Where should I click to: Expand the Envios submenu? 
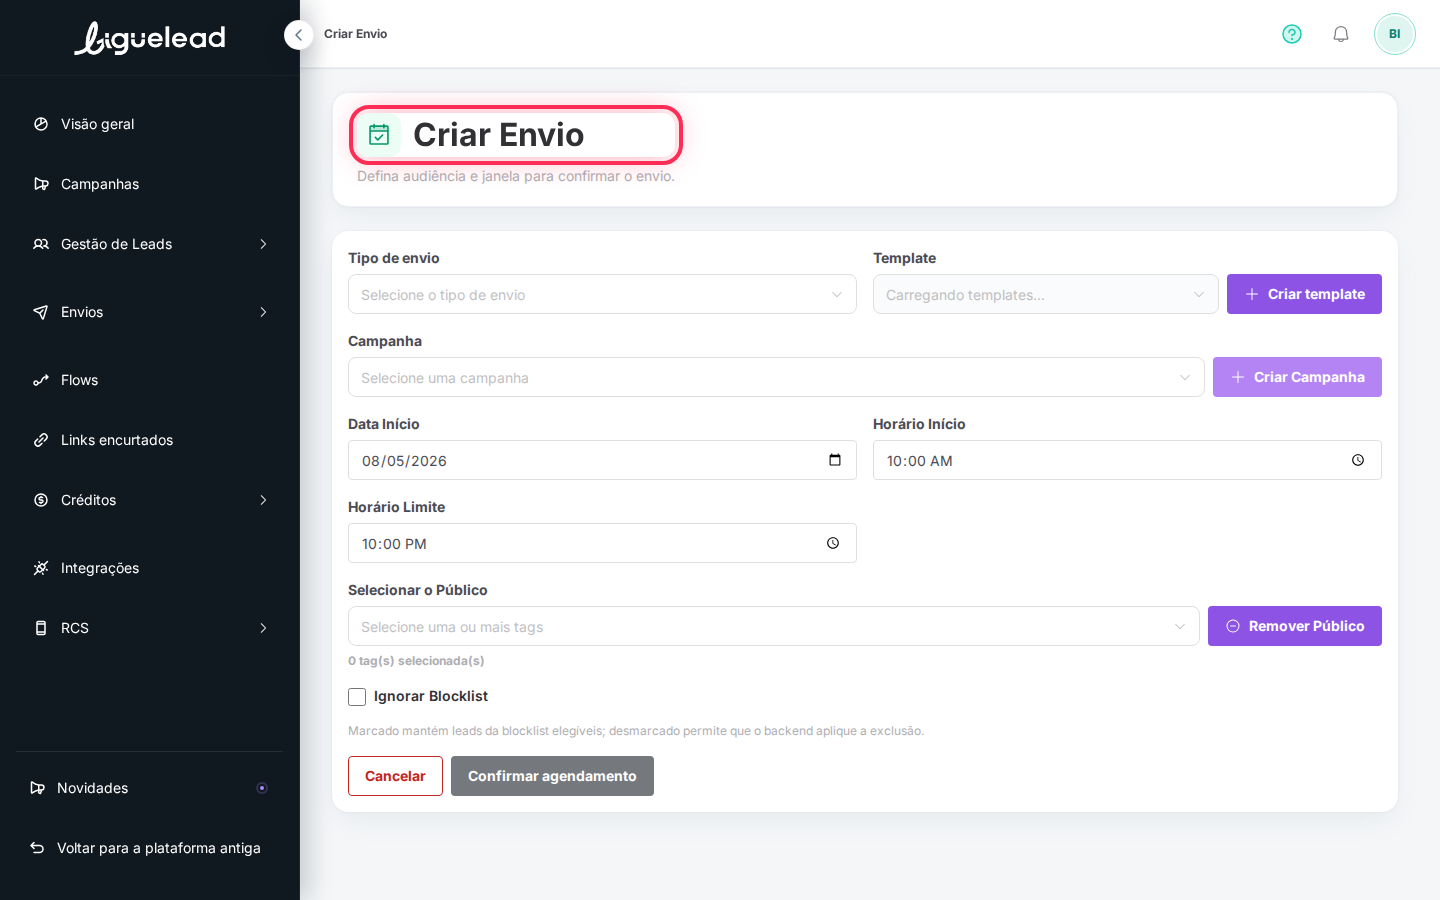coord(263,312)
